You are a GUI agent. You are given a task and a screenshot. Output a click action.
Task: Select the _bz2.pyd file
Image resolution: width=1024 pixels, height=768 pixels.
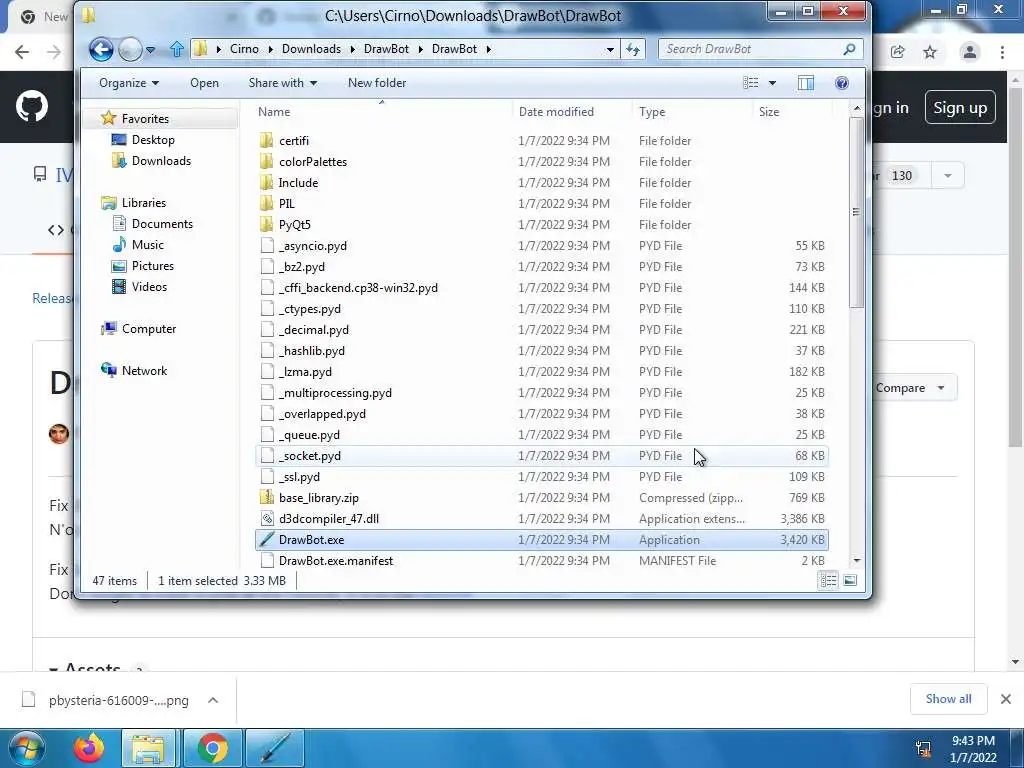point(542,266)
